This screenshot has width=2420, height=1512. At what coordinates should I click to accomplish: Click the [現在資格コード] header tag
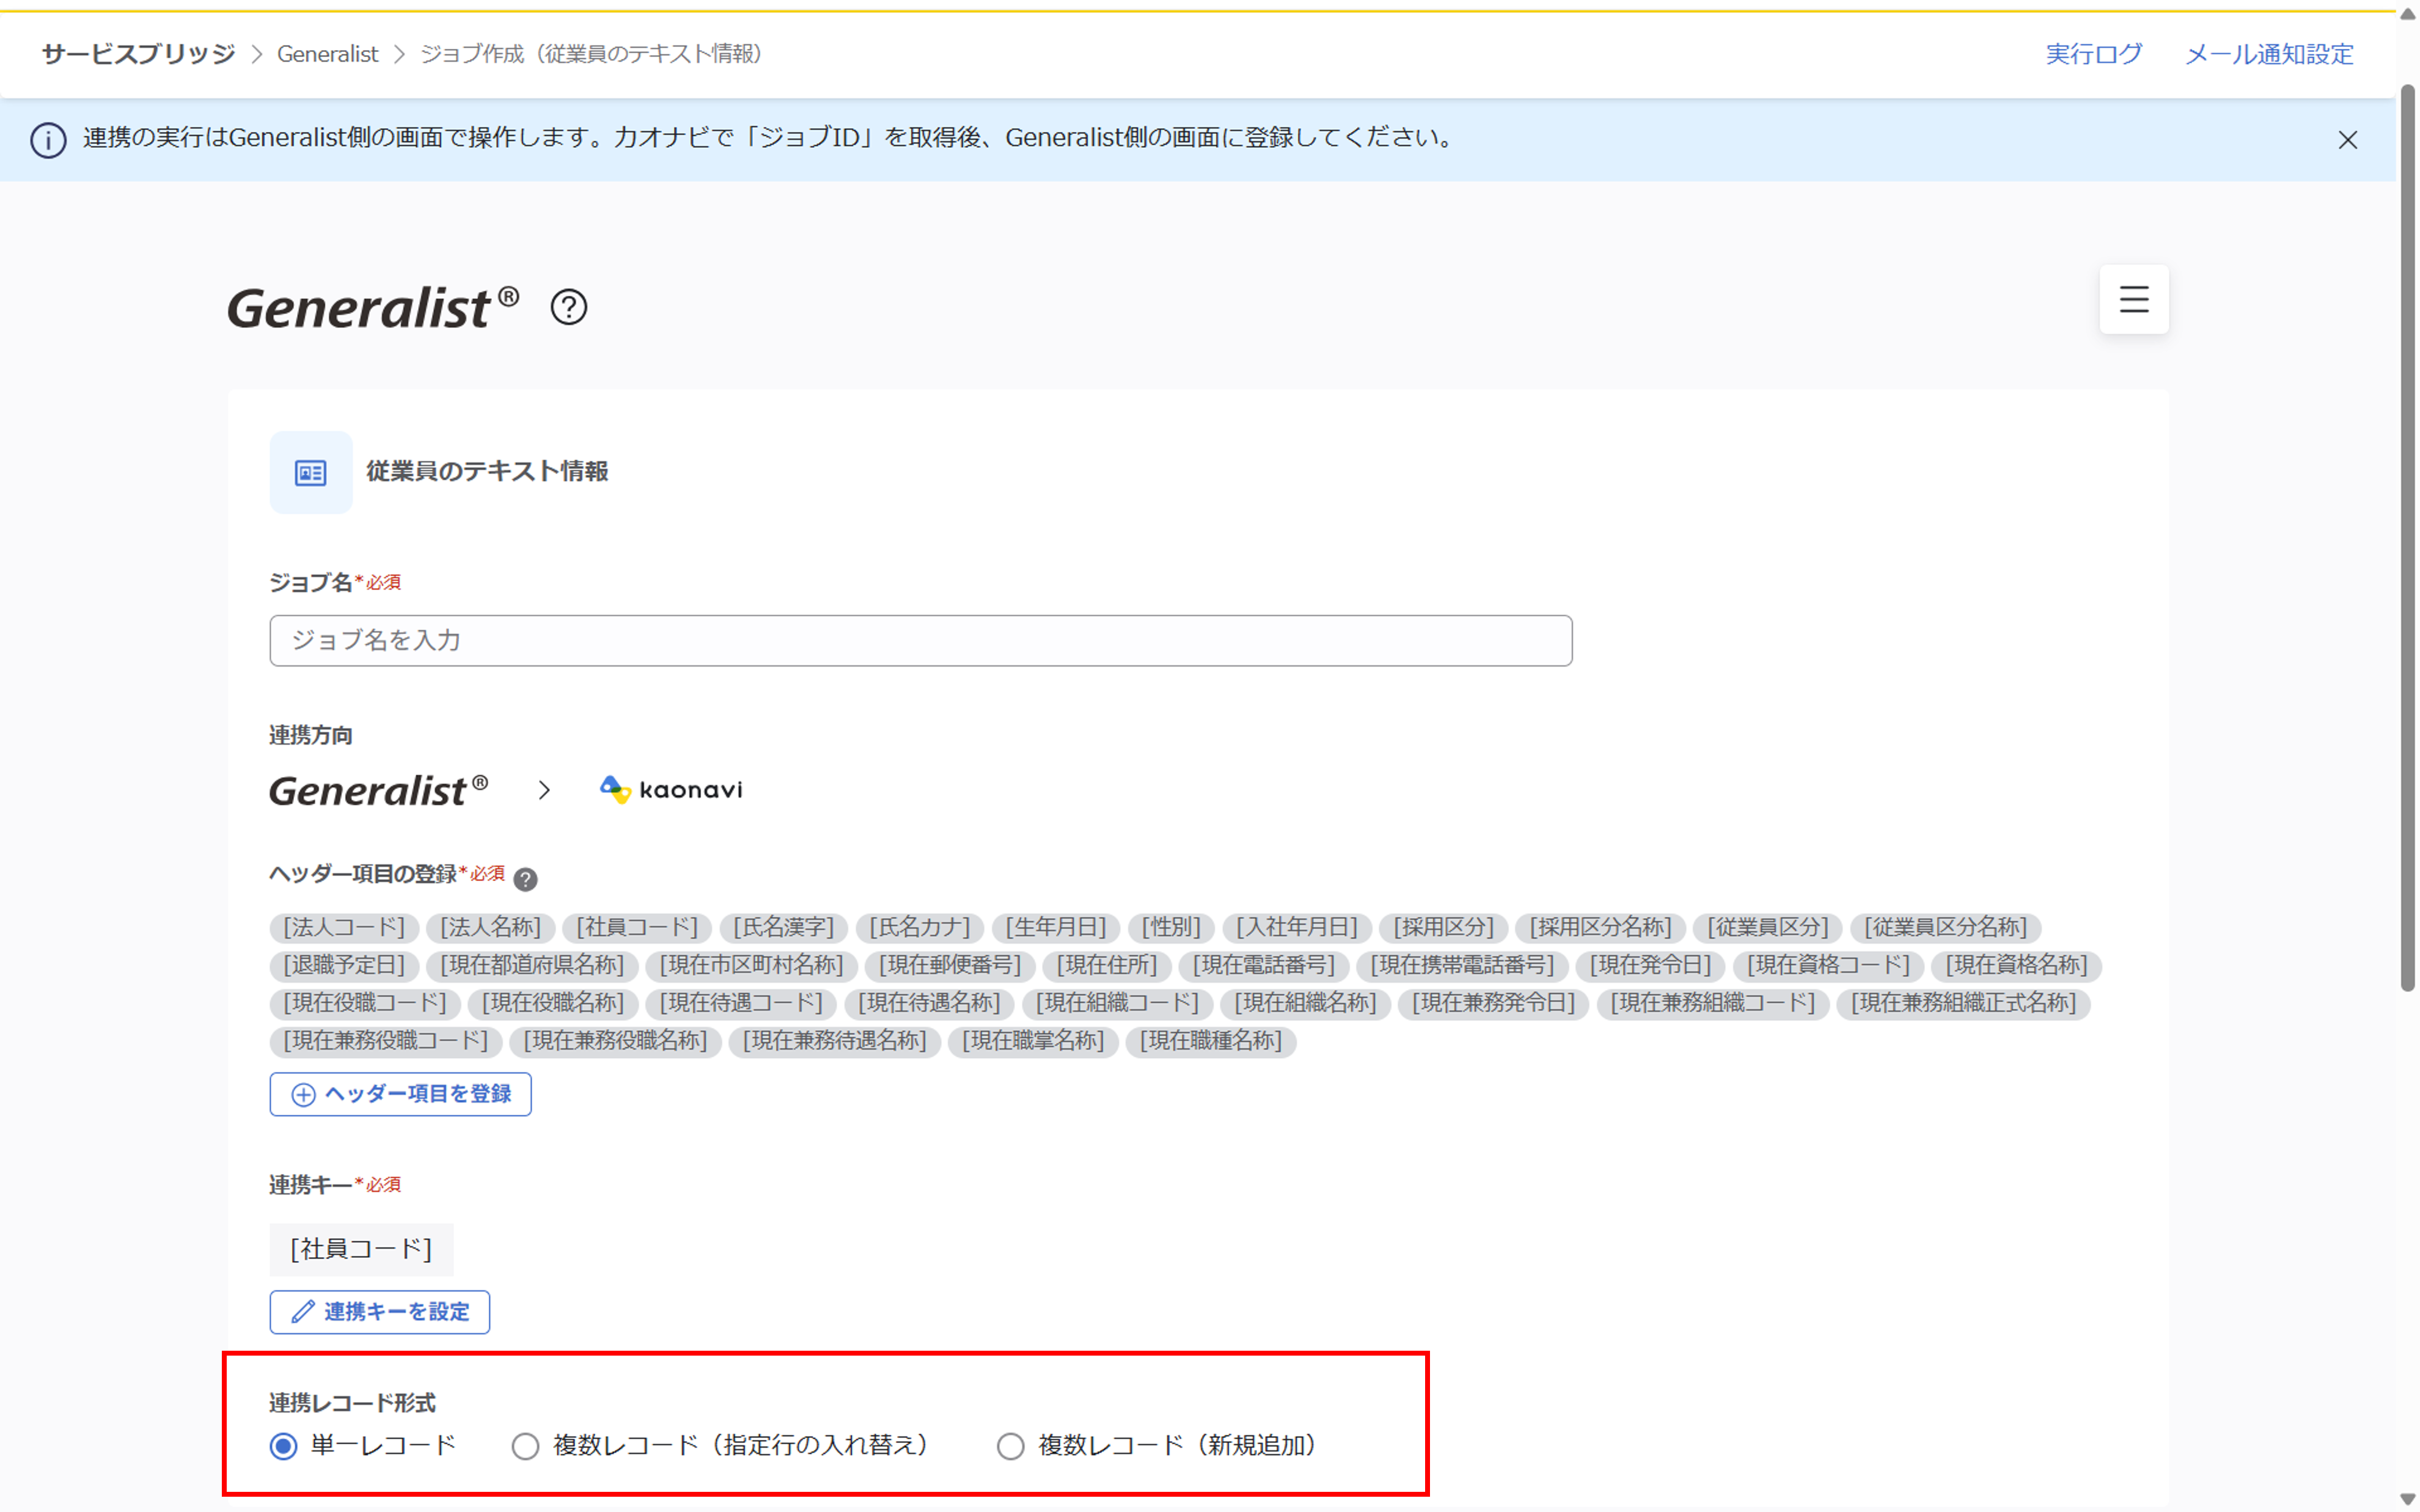click(x=1828, y=965)
